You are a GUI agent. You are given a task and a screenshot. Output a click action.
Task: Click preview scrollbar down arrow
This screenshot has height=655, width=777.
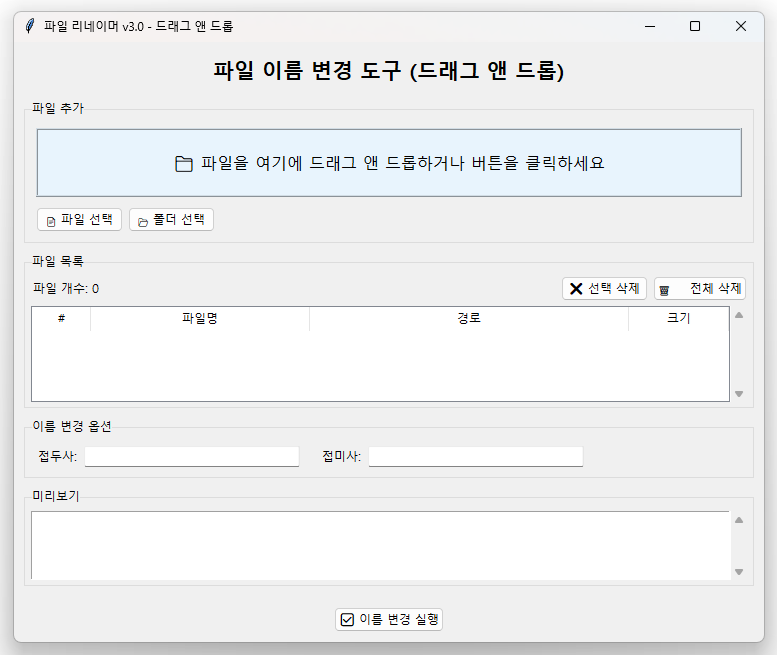[x=739, y=572]
